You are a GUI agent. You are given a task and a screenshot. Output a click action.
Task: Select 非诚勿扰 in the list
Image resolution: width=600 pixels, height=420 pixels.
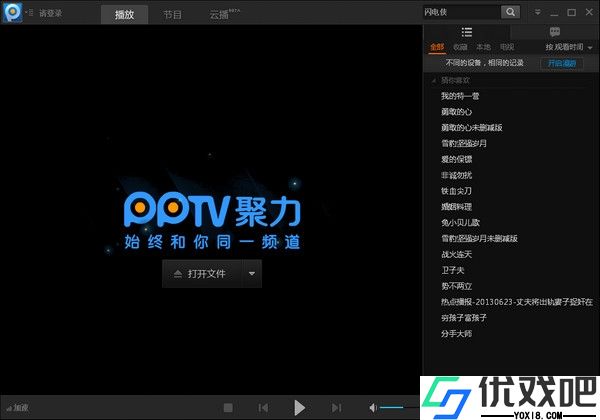click(x=457, y=175)
